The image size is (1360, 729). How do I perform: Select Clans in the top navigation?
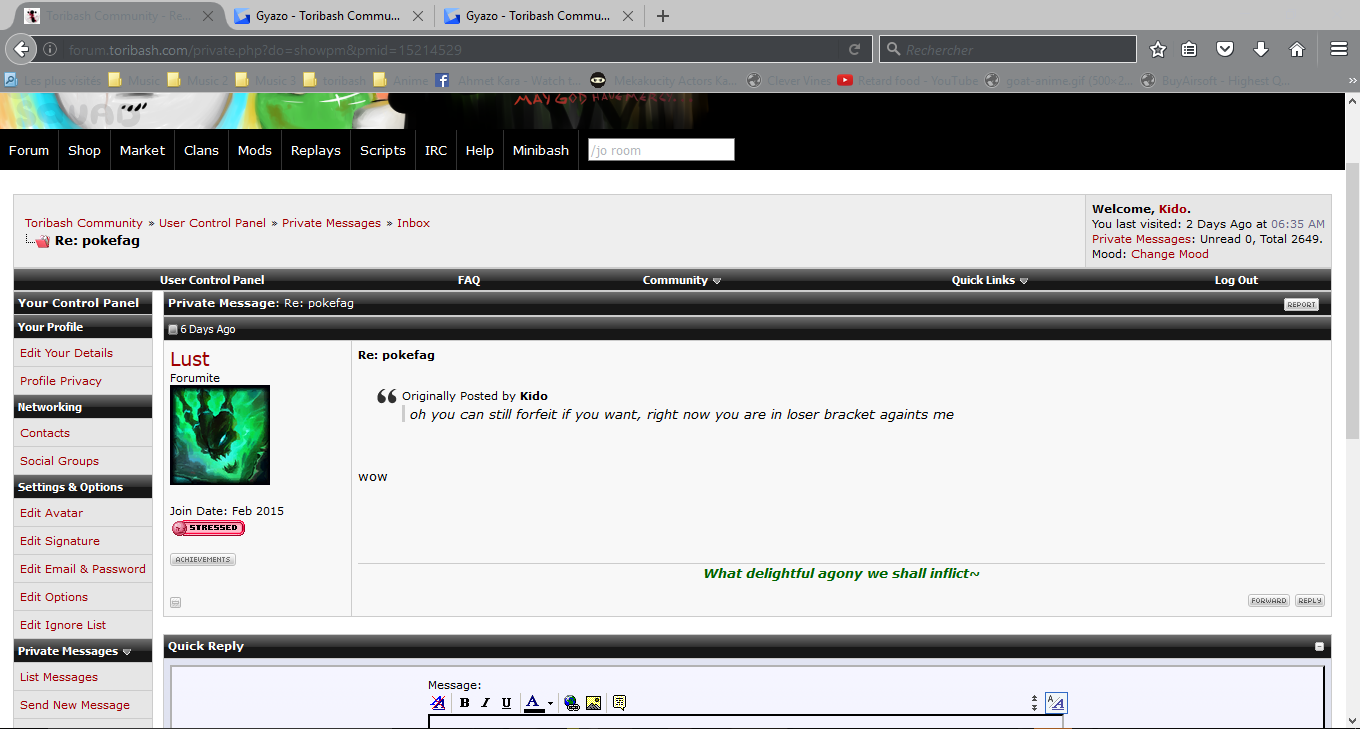201,150
